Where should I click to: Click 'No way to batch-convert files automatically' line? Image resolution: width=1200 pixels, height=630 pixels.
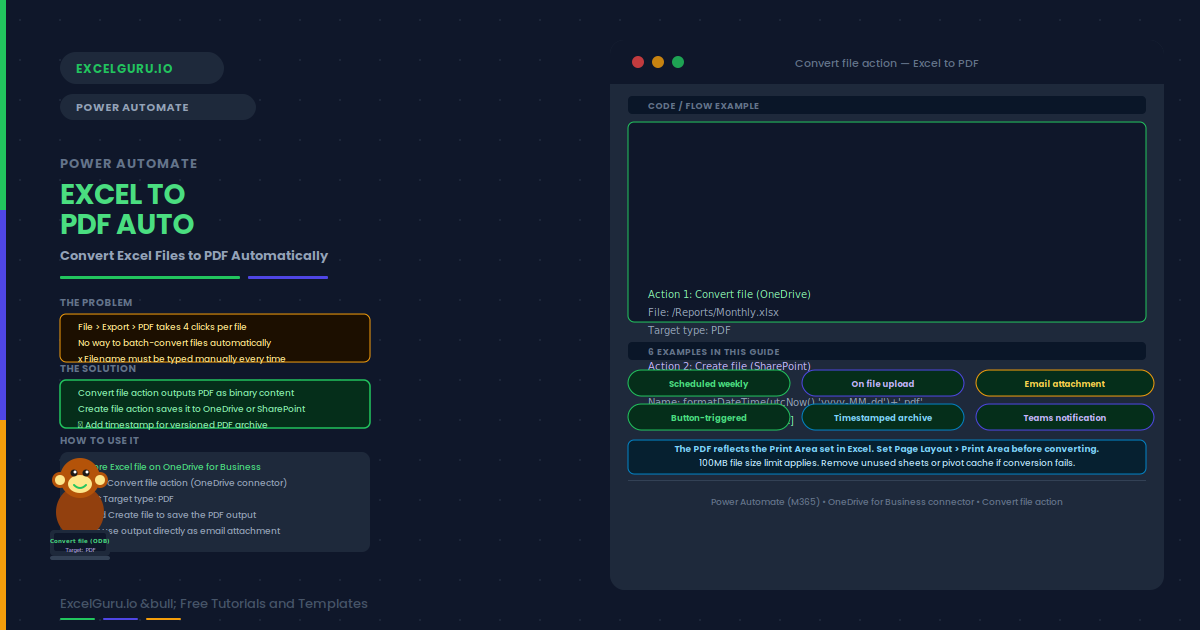pyautogui.click(x=174, y=342)
